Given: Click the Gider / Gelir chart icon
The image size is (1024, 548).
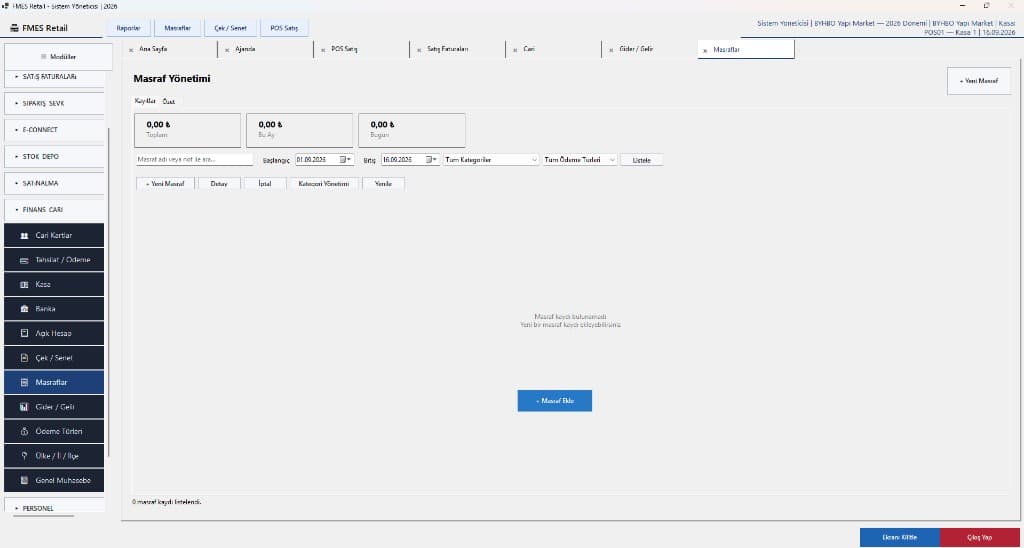Looking at the screenshot, I should (24, 407).
